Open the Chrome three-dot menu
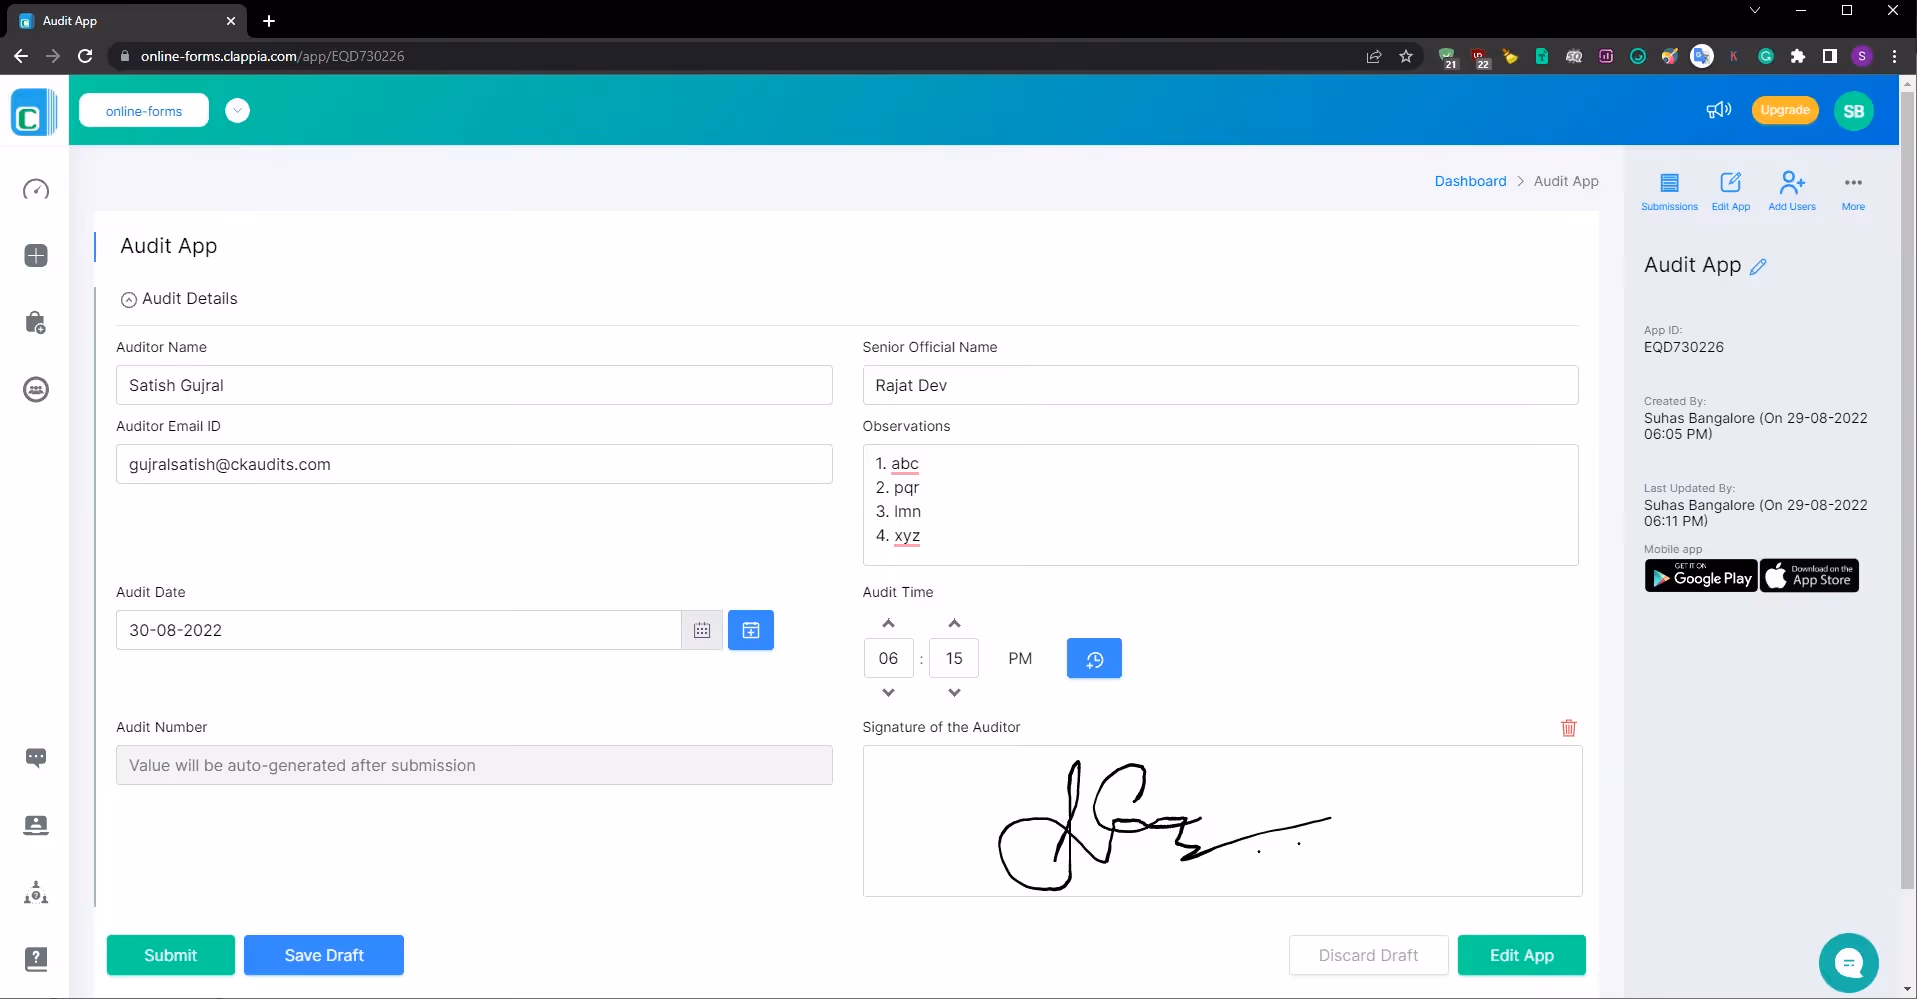The image size is (1917, 999). (x=1894, y=56)
